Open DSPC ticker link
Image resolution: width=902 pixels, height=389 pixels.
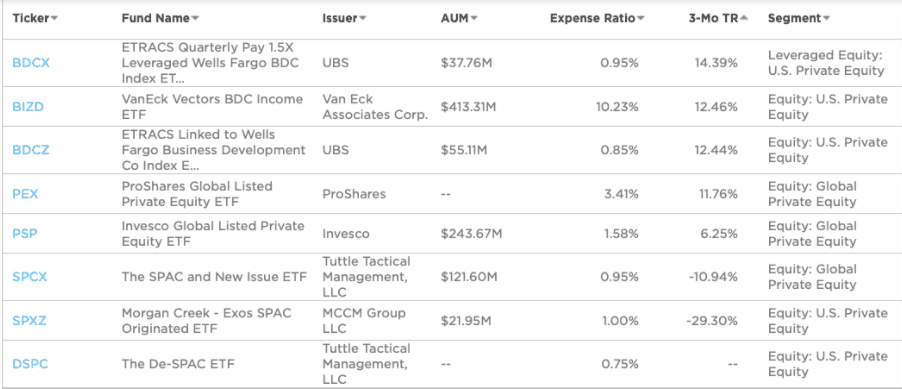click(x=30, y=364)
